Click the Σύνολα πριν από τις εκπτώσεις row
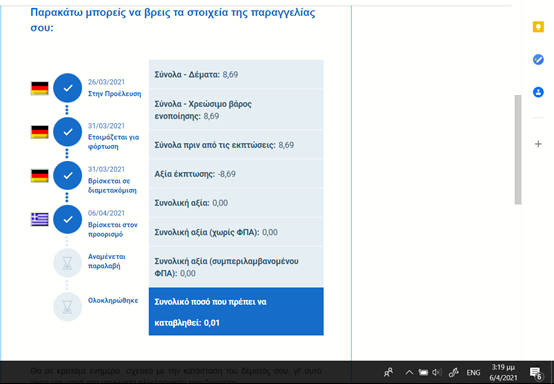Image resolution: width=554 pixels, height=384 pixels. pyautogui.click(x=236, y=145)
